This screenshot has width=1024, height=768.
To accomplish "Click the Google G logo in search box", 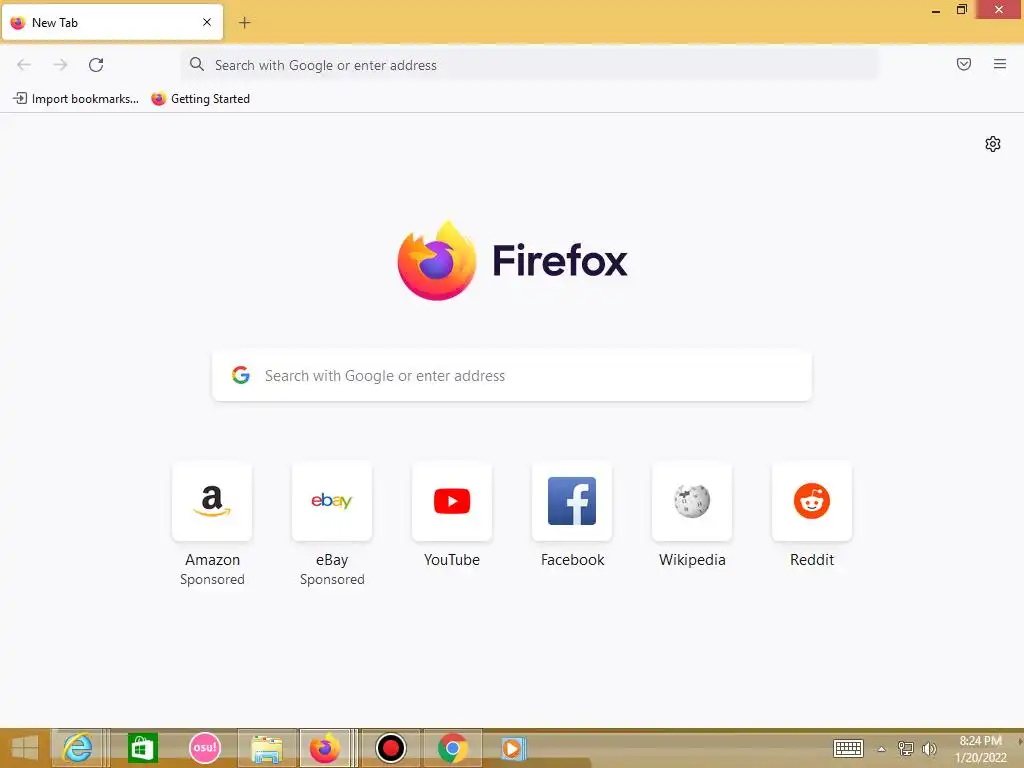I will 241,375.
